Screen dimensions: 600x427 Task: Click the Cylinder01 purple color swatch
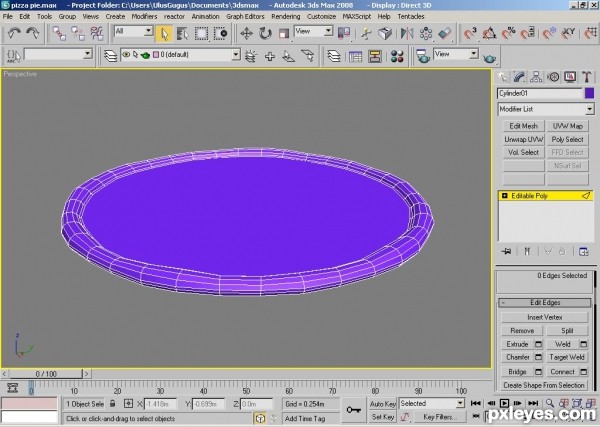point(589,93)
